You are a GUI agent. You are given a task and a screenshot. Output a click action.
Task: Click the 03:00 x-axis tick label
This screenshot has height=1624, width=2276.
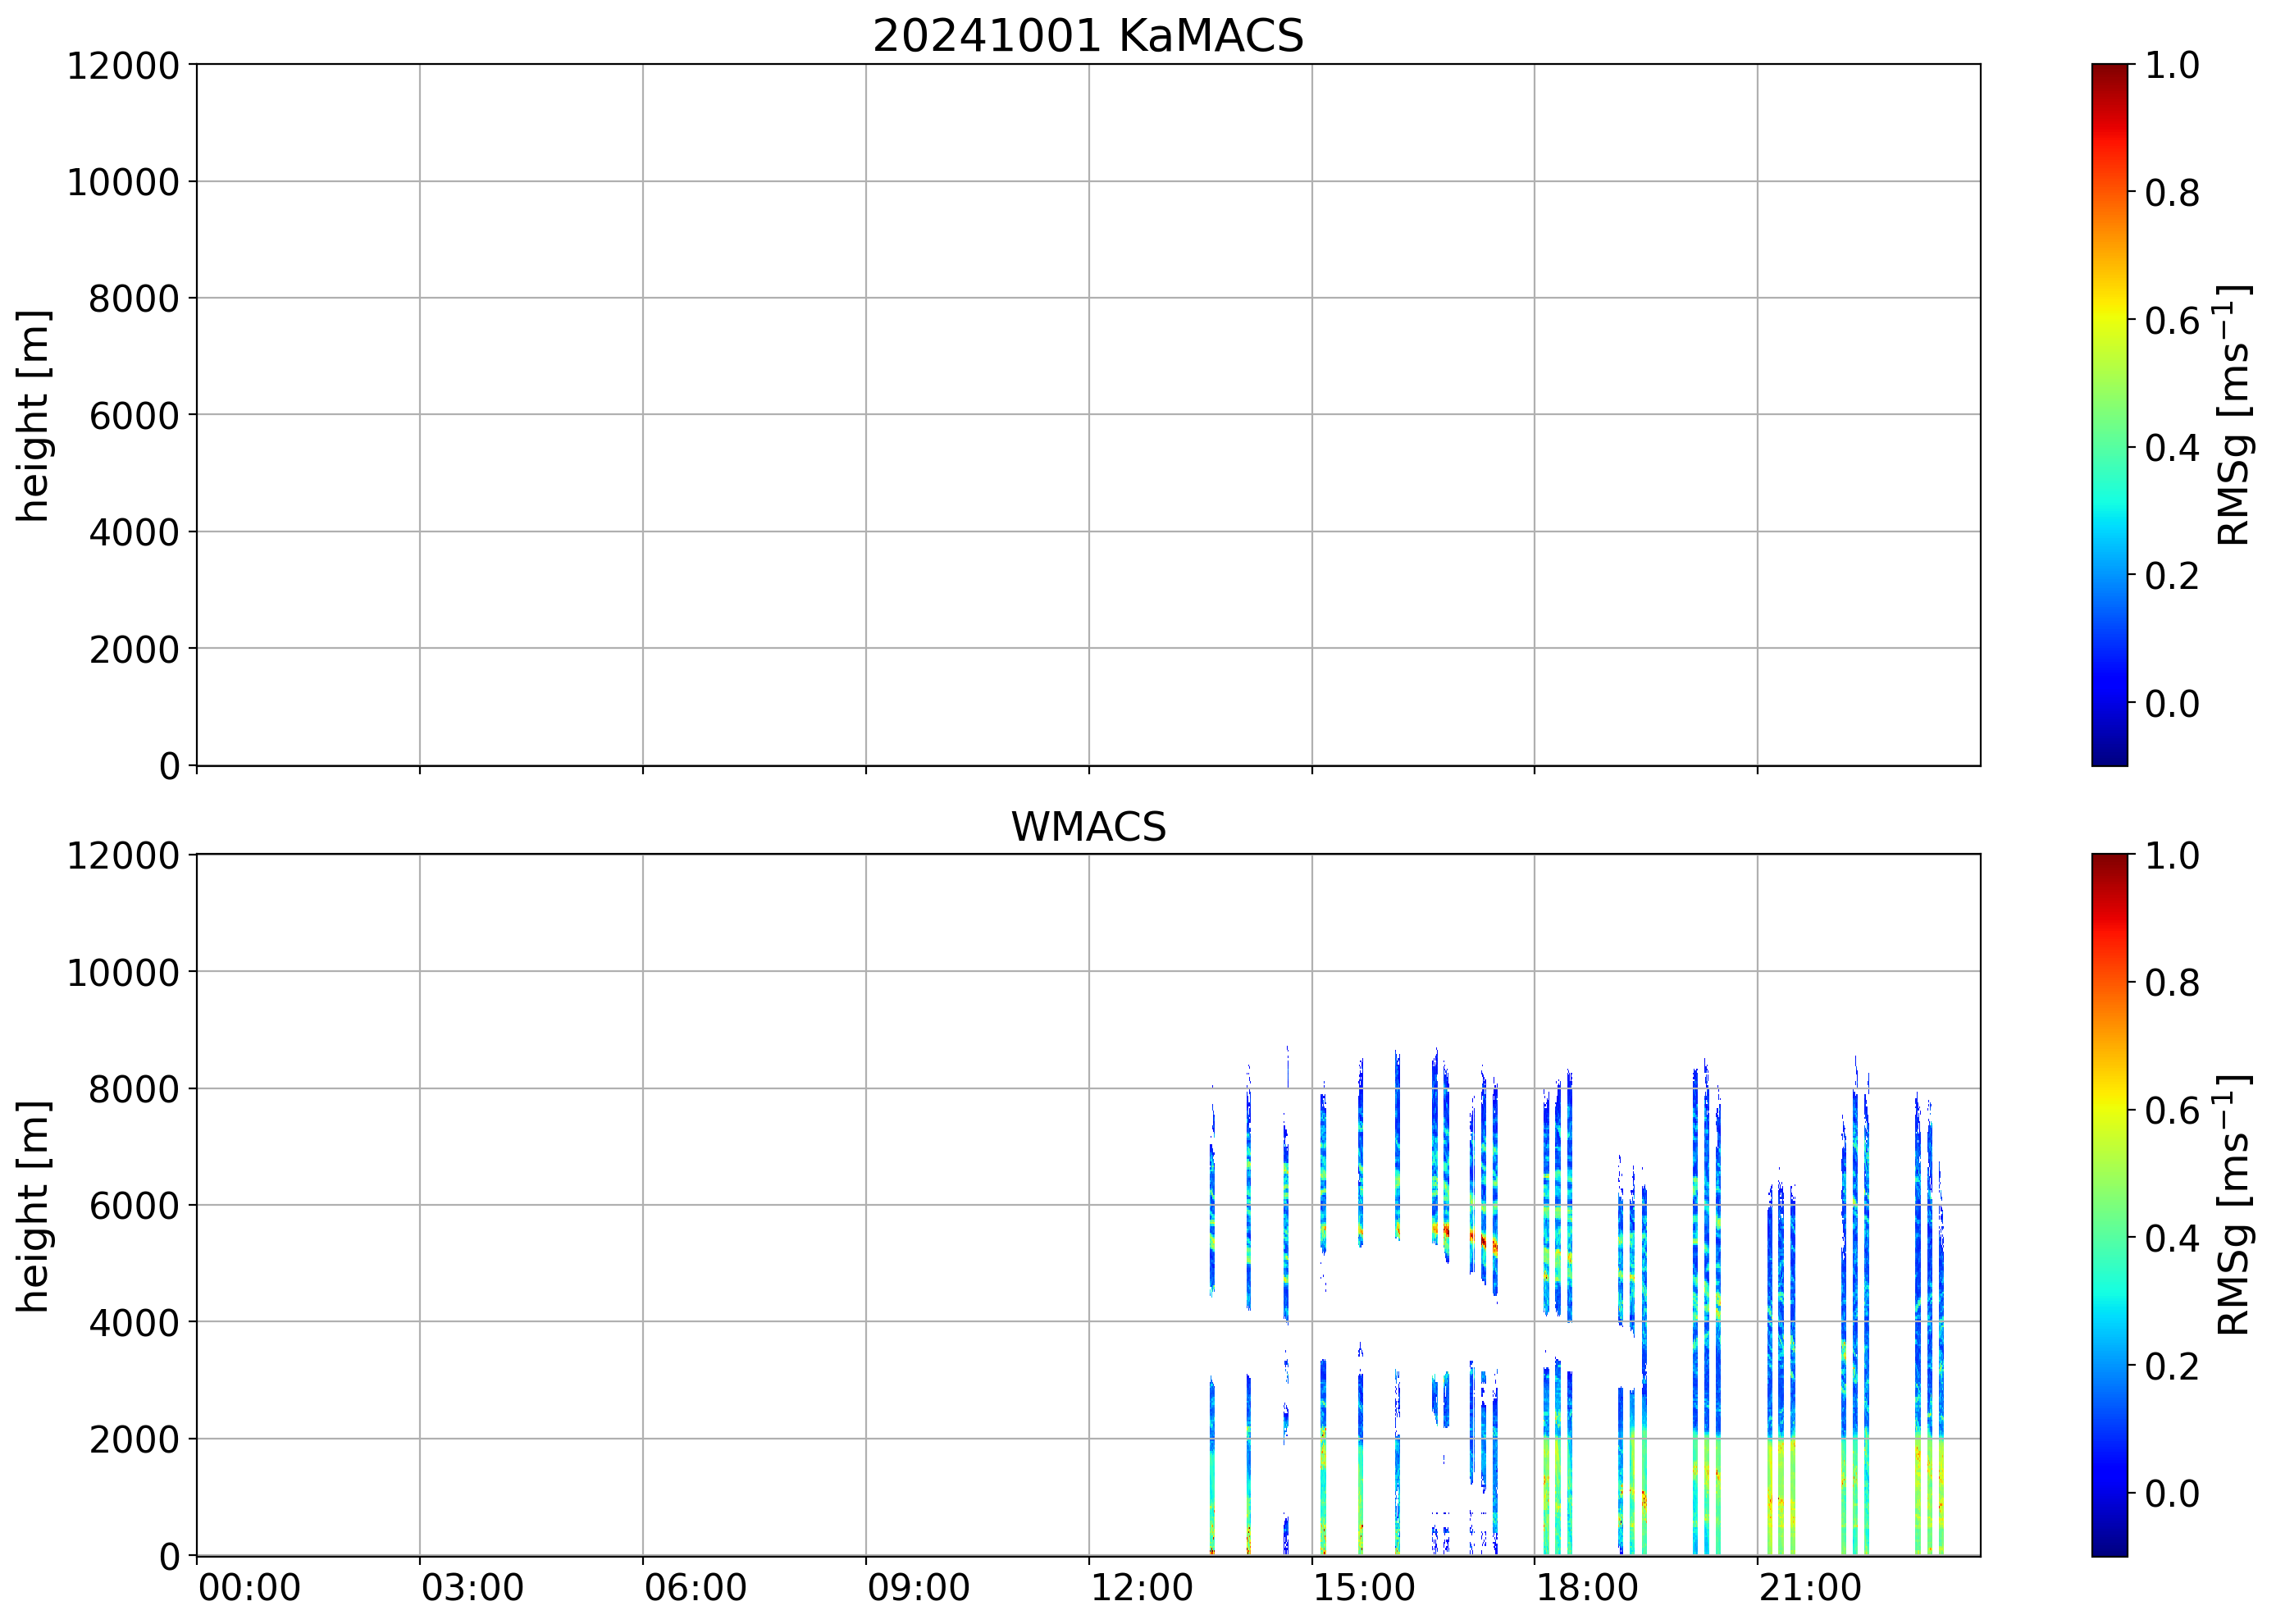tap(472, 1588)
